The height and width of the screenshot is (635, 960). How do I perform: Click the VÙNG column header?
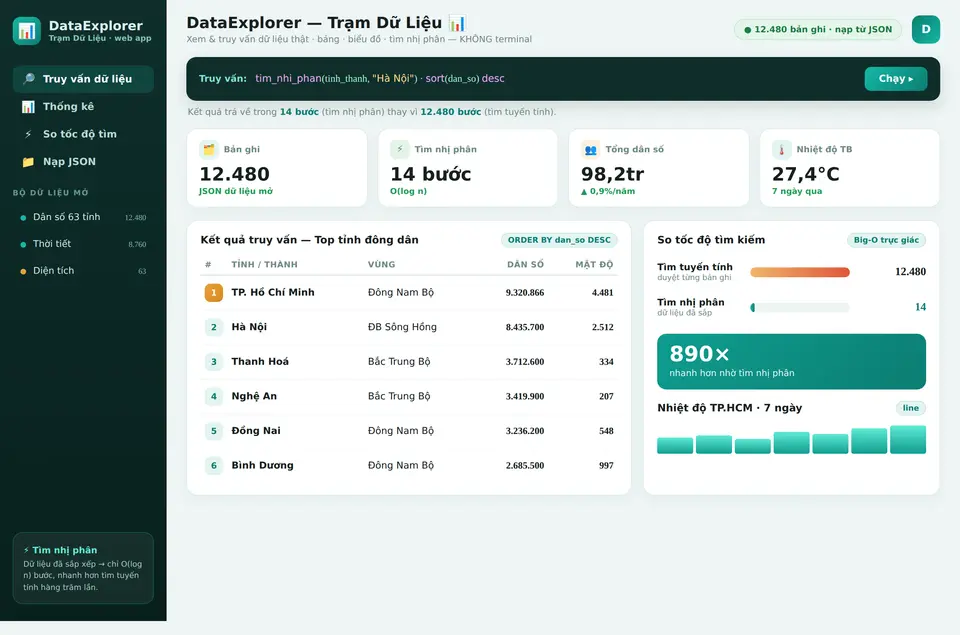click(381, 265)
